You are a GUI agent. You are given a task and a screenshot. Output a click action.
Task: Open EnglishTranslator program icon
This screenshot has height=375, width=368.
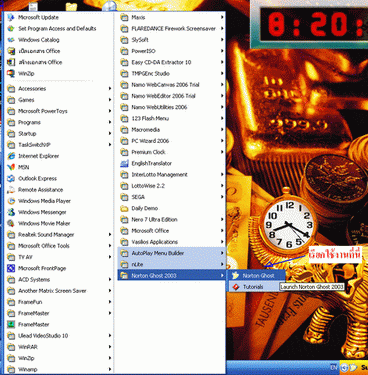[x=124, y=163]
